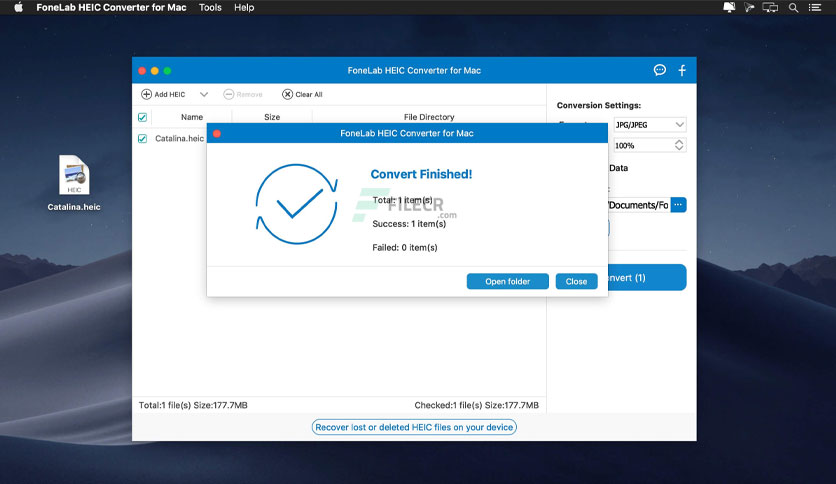
Task: Adjust the 100% quality stepper
Action: pos(679,145)
